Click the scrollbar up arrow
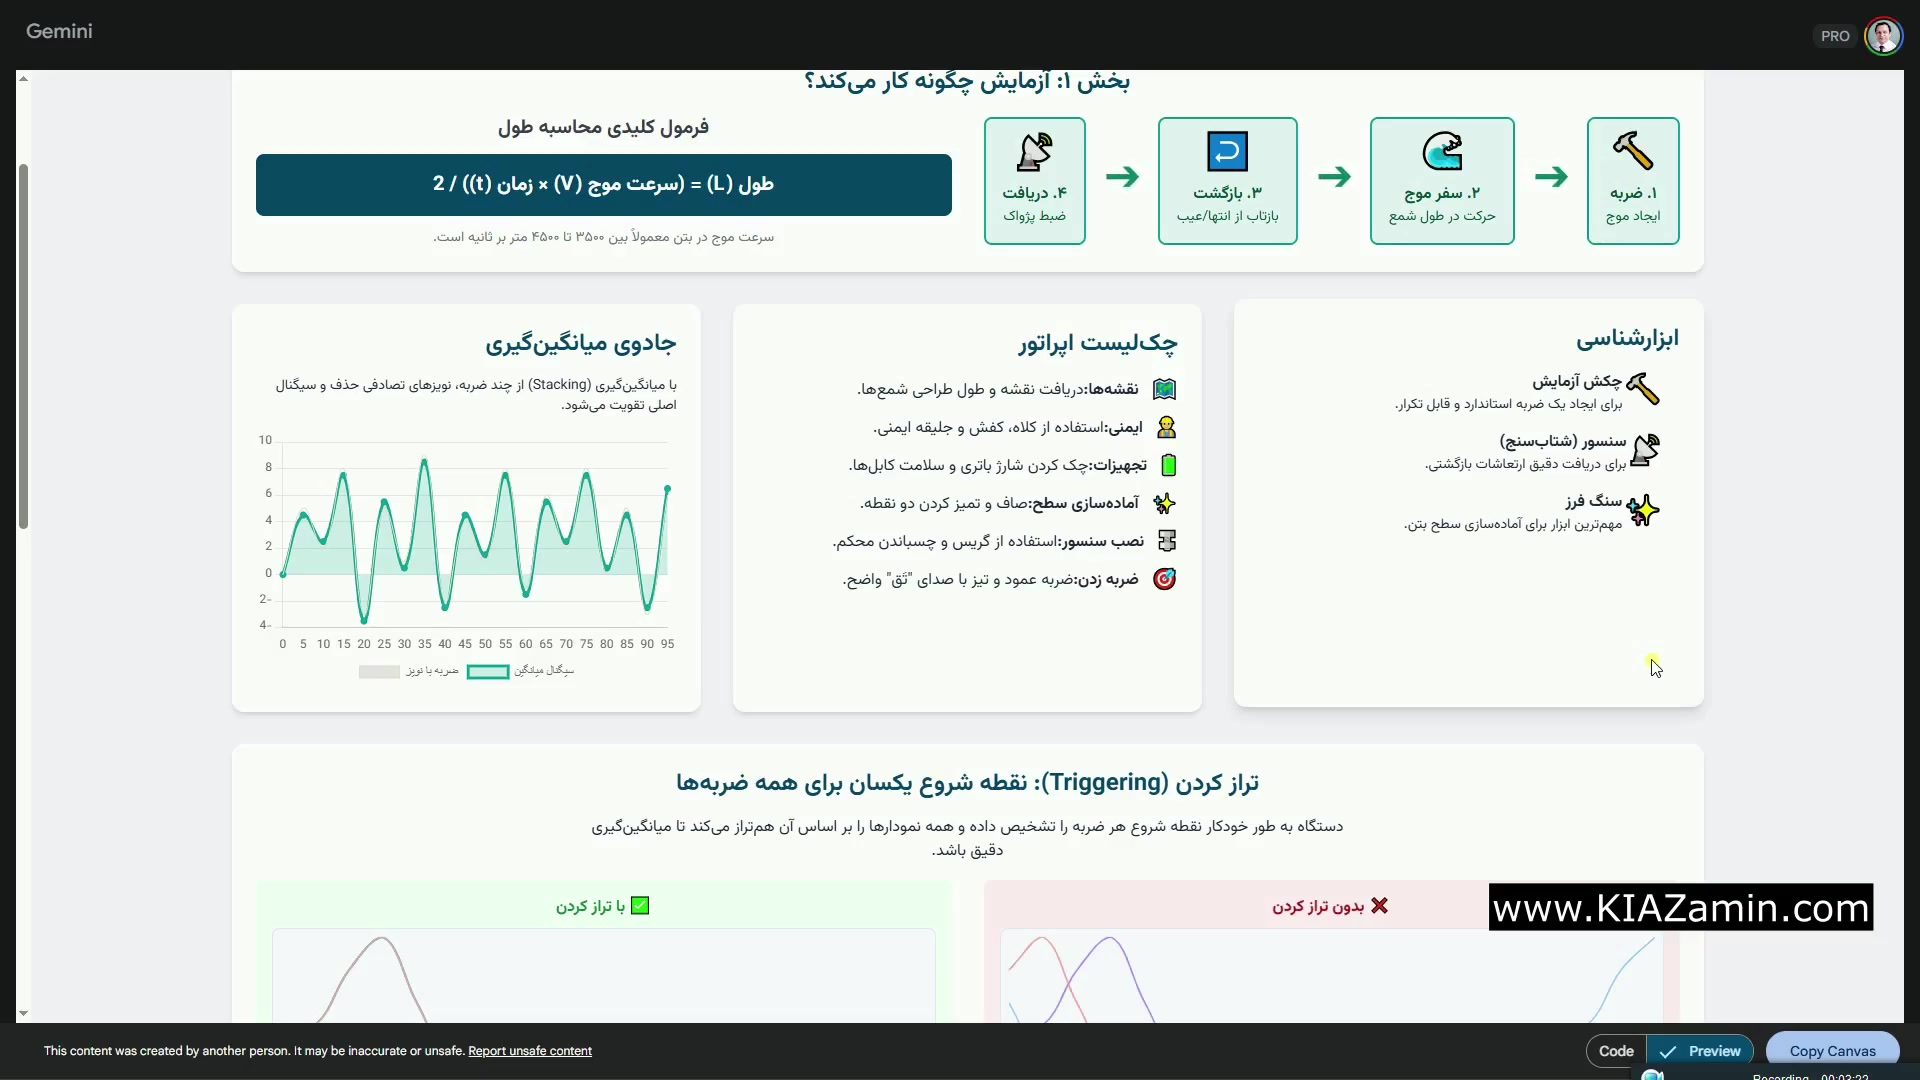 [22, 78]
